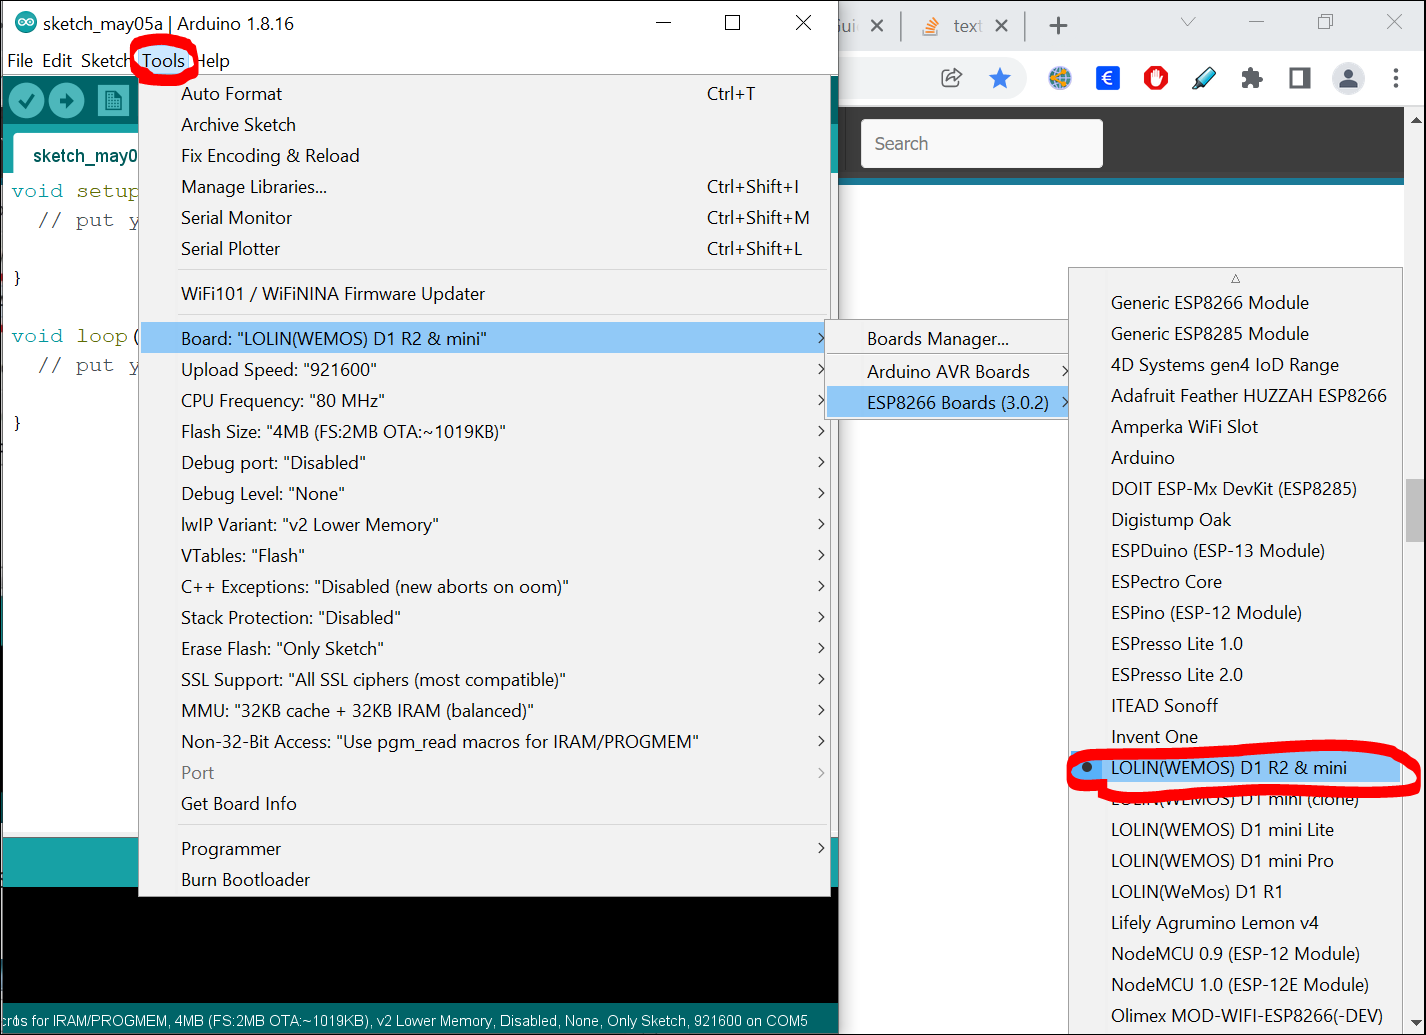Open Boards Manager...
This screenshot has width=1426, height=1035.
coord(948,338)
